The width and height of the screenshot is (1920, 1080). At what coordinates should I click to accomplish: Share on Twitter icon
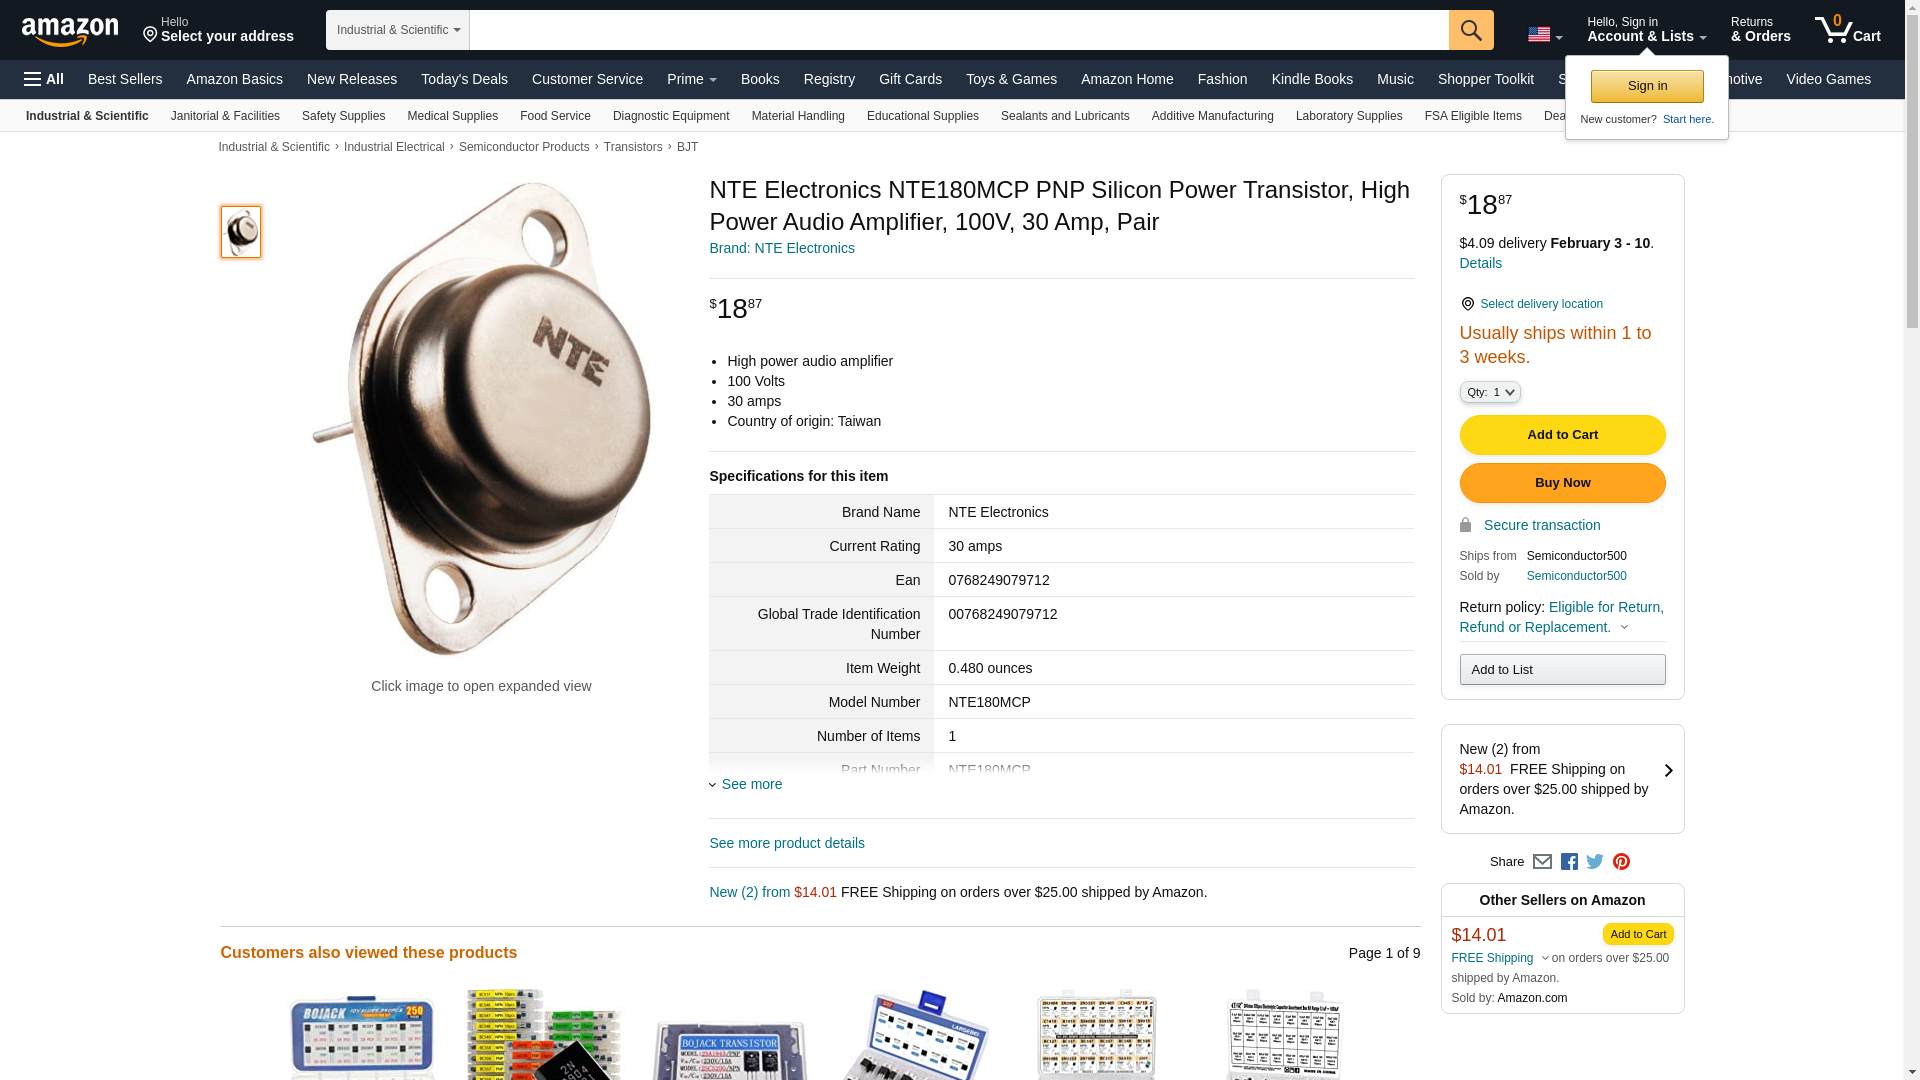click(1595, 862)
